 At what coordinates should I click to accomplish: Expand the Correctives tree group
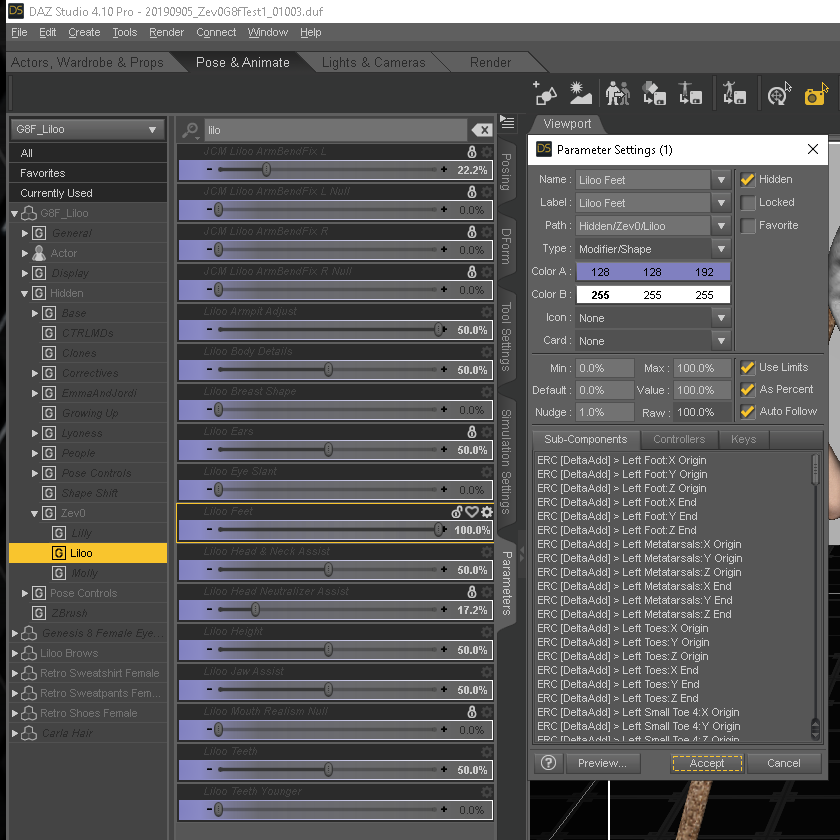coord(35,373)
